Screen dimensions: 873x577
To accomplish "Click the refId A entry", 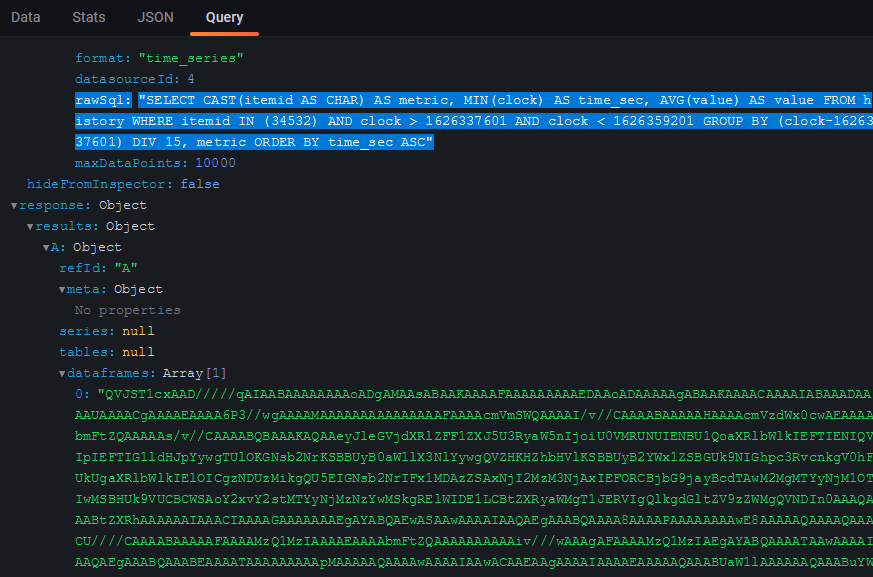I will coord(96,267).
